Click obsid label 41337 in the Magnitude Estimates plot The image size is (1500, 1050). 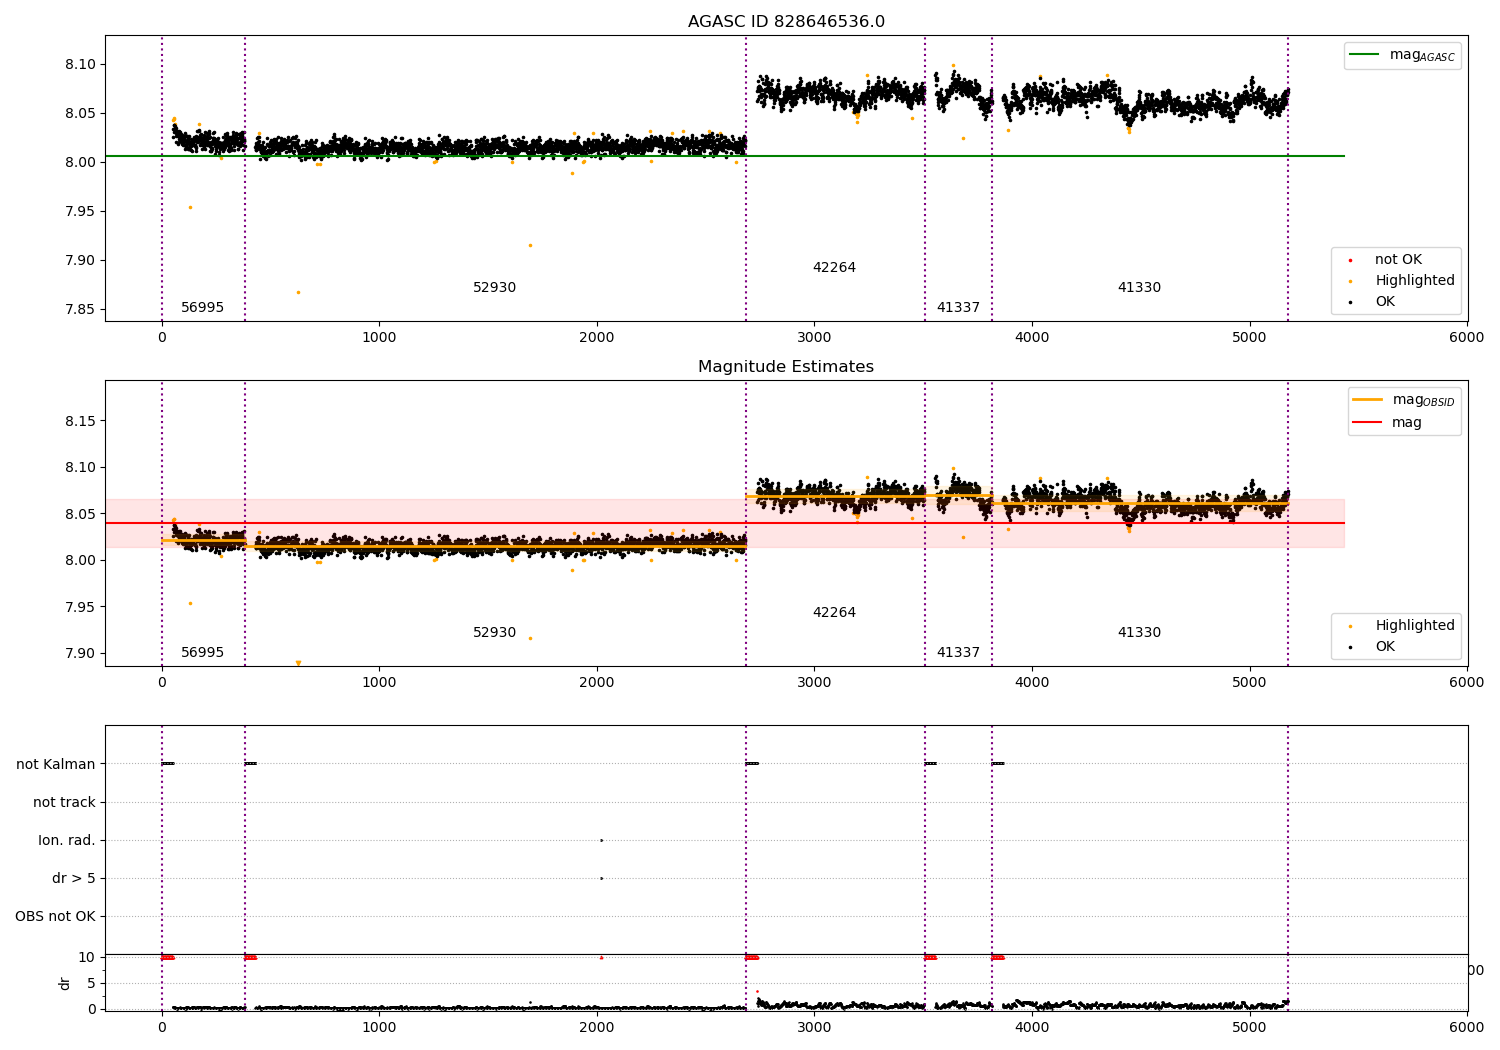(958, 653)
